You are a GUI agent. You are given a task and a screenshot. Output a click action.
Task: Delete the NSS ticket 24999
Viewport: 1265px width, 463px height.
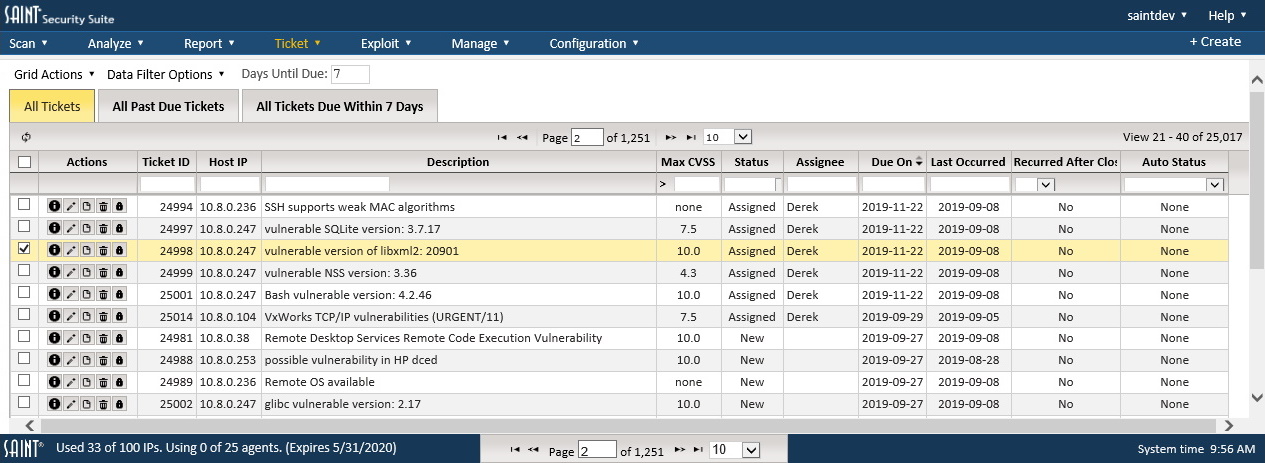(103, 273)
